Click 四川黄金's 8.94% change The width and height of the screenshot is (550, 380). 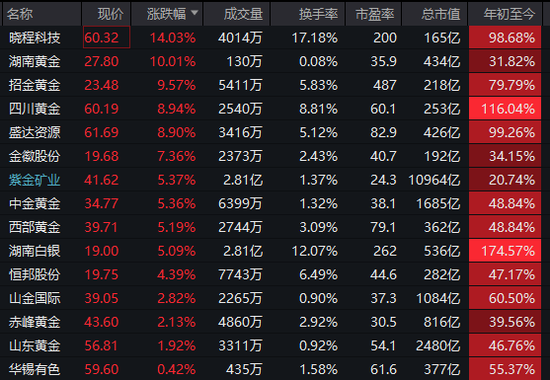pos(176,109)
